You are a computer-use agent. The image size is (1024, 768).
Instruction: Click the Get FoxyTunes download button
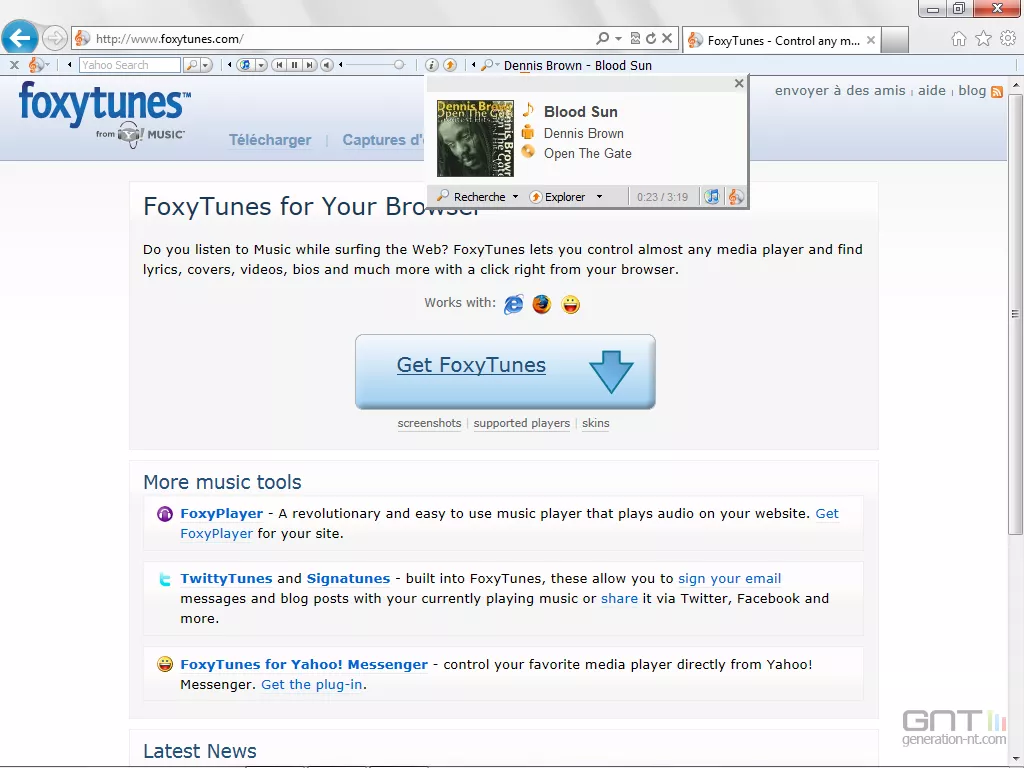(x=505, y=371)
